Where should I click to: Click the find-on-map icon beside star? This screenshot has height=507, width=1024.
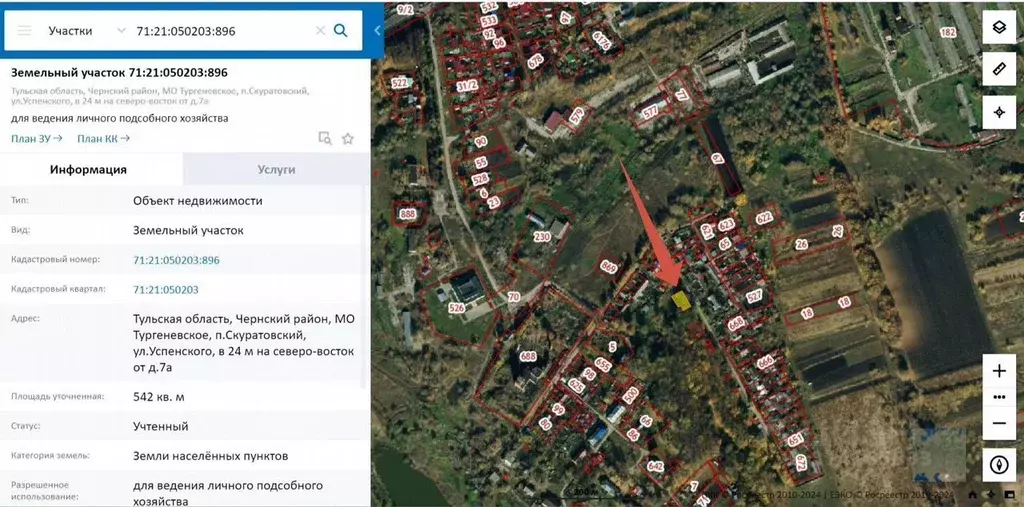point(324,139)
